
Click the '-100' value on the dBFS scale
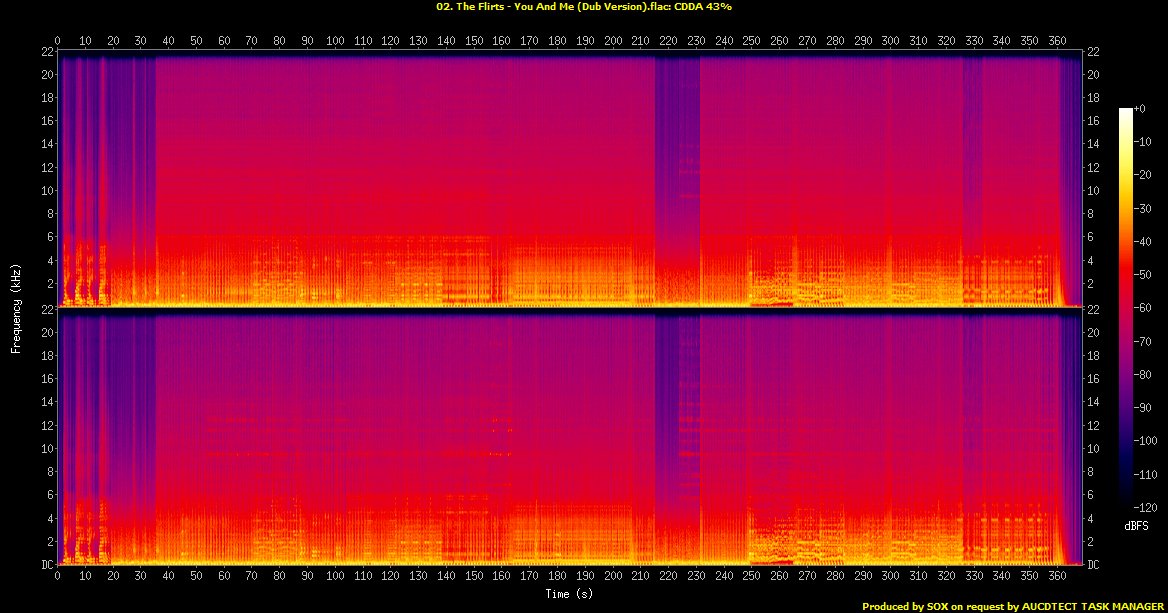pos(1146,441)
